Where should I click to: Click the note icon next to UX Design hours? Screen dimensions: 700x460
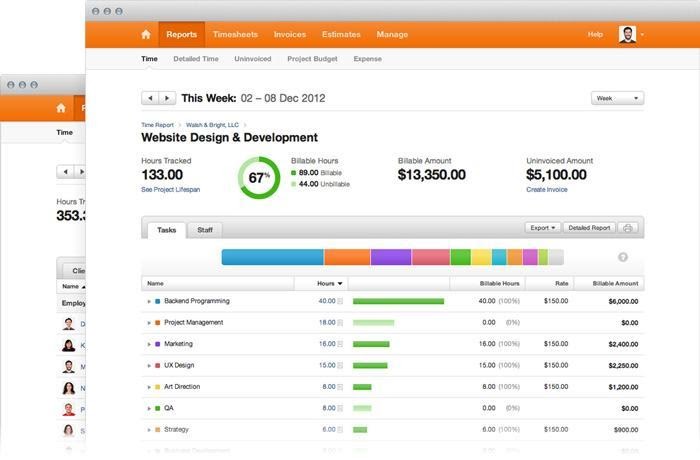pyautogui.click(x=340, y=366)
